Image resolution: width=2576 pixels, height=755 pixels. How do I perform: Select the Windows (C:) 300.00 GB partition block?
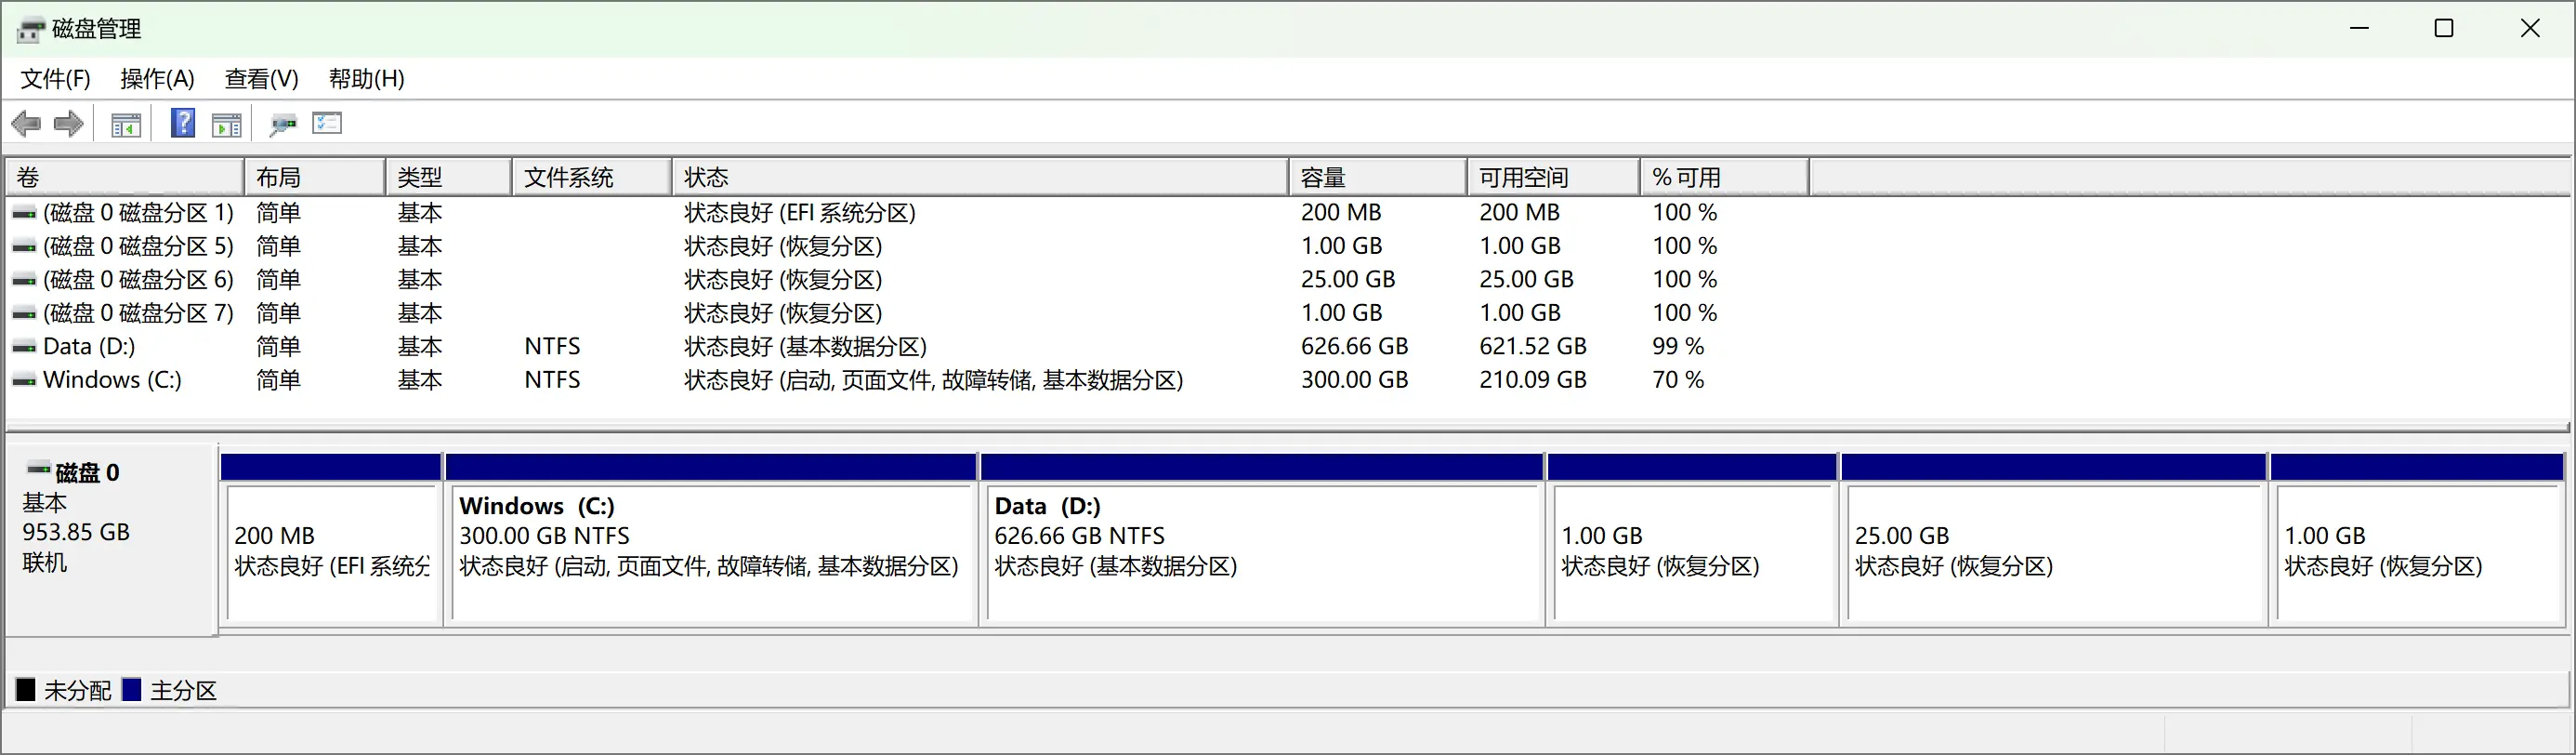pos(711,554)
